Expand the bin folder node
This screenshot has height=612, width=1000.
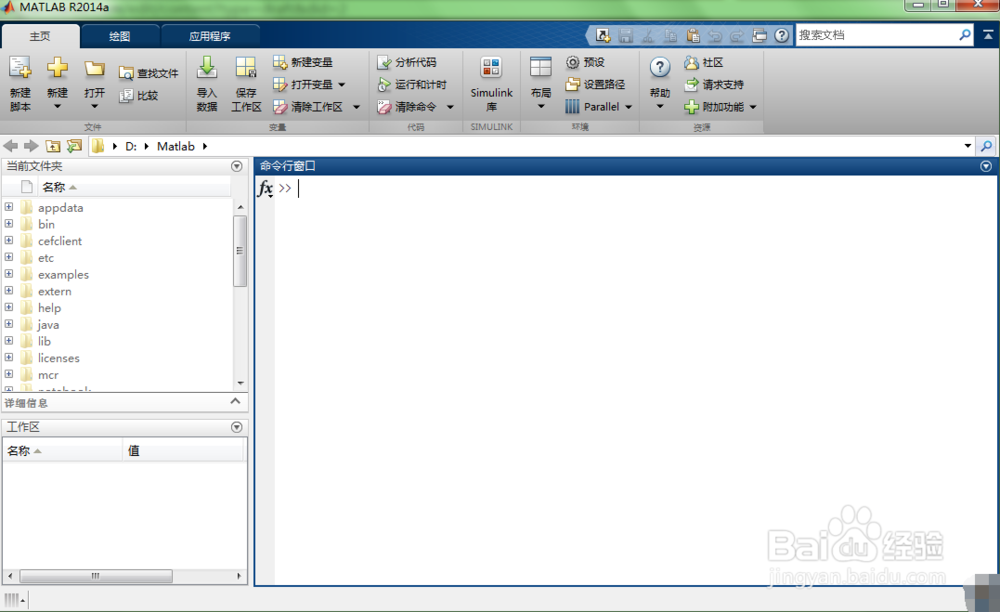point(9,223)
